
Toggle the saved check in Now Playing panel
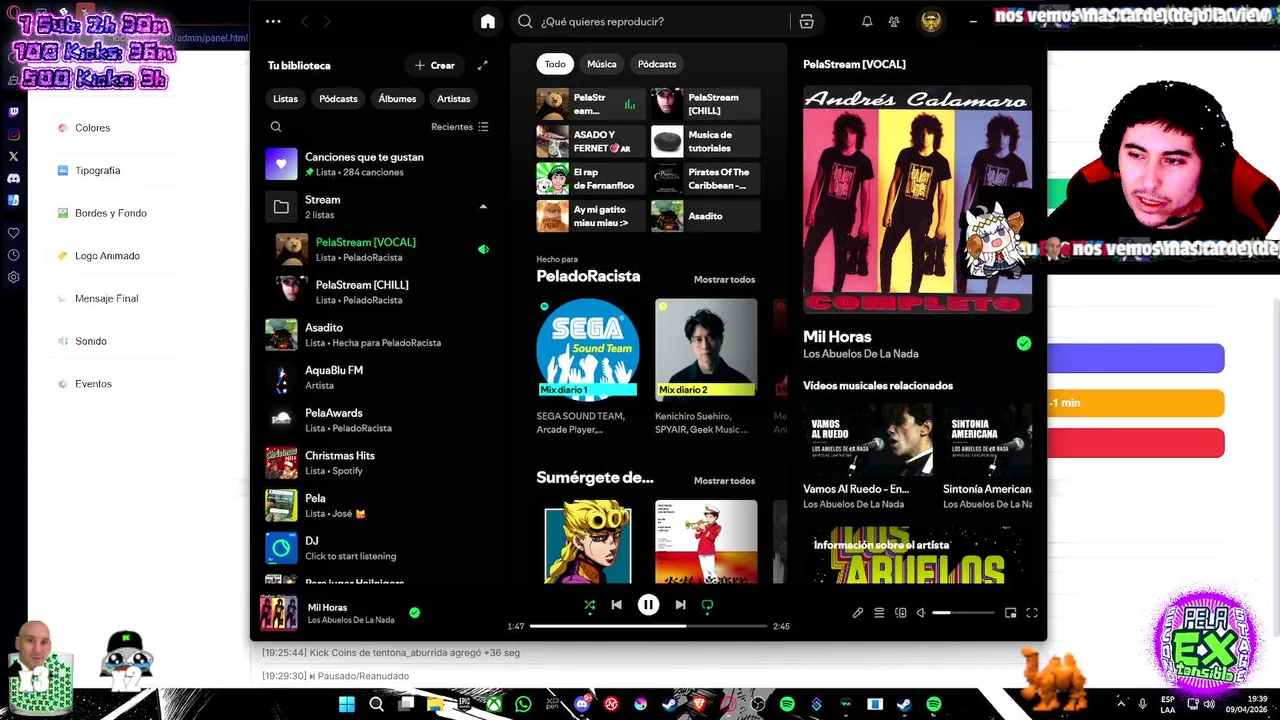pyautogui.click(x=1023, y=343)
